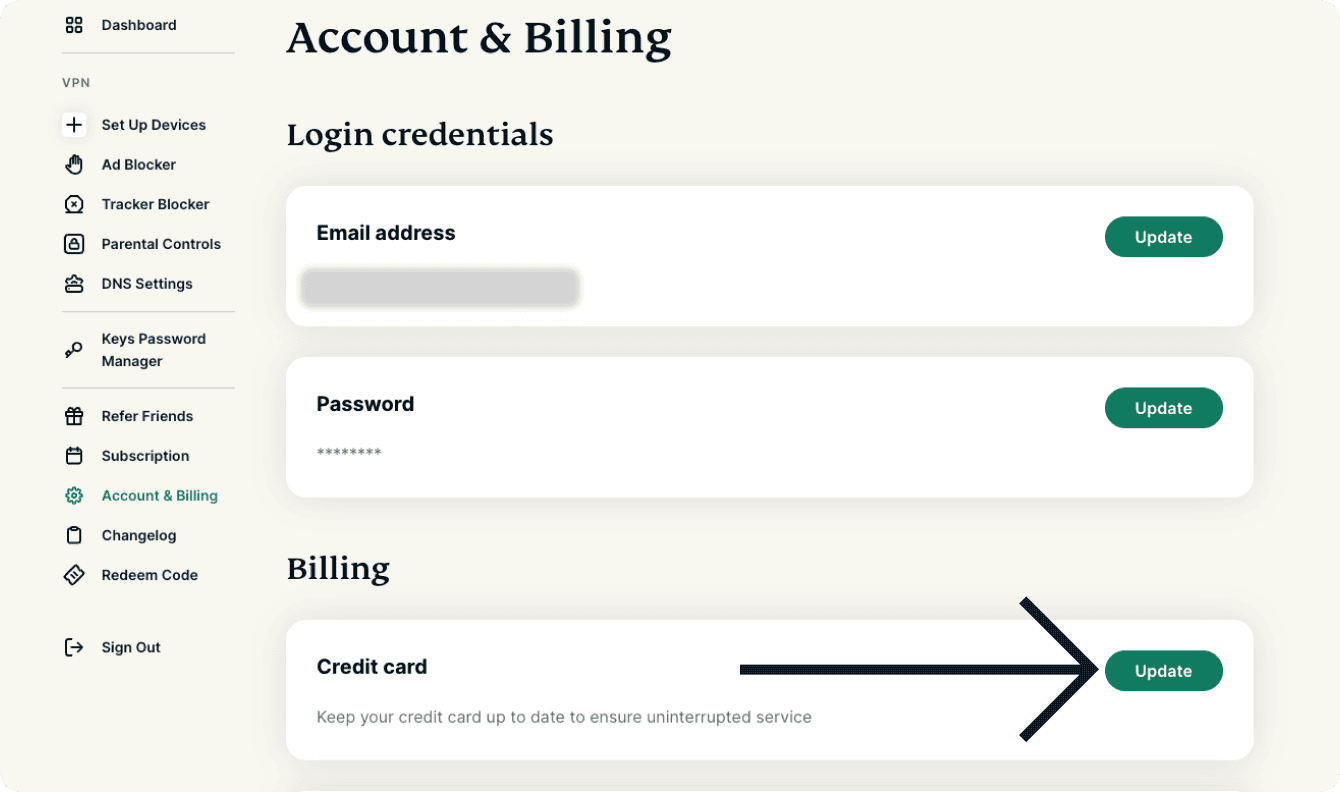Click the Sign Out arrow icon
The height and width of the screenshot is (792, 1340).
pyautogui.click(x=74, y=647)
